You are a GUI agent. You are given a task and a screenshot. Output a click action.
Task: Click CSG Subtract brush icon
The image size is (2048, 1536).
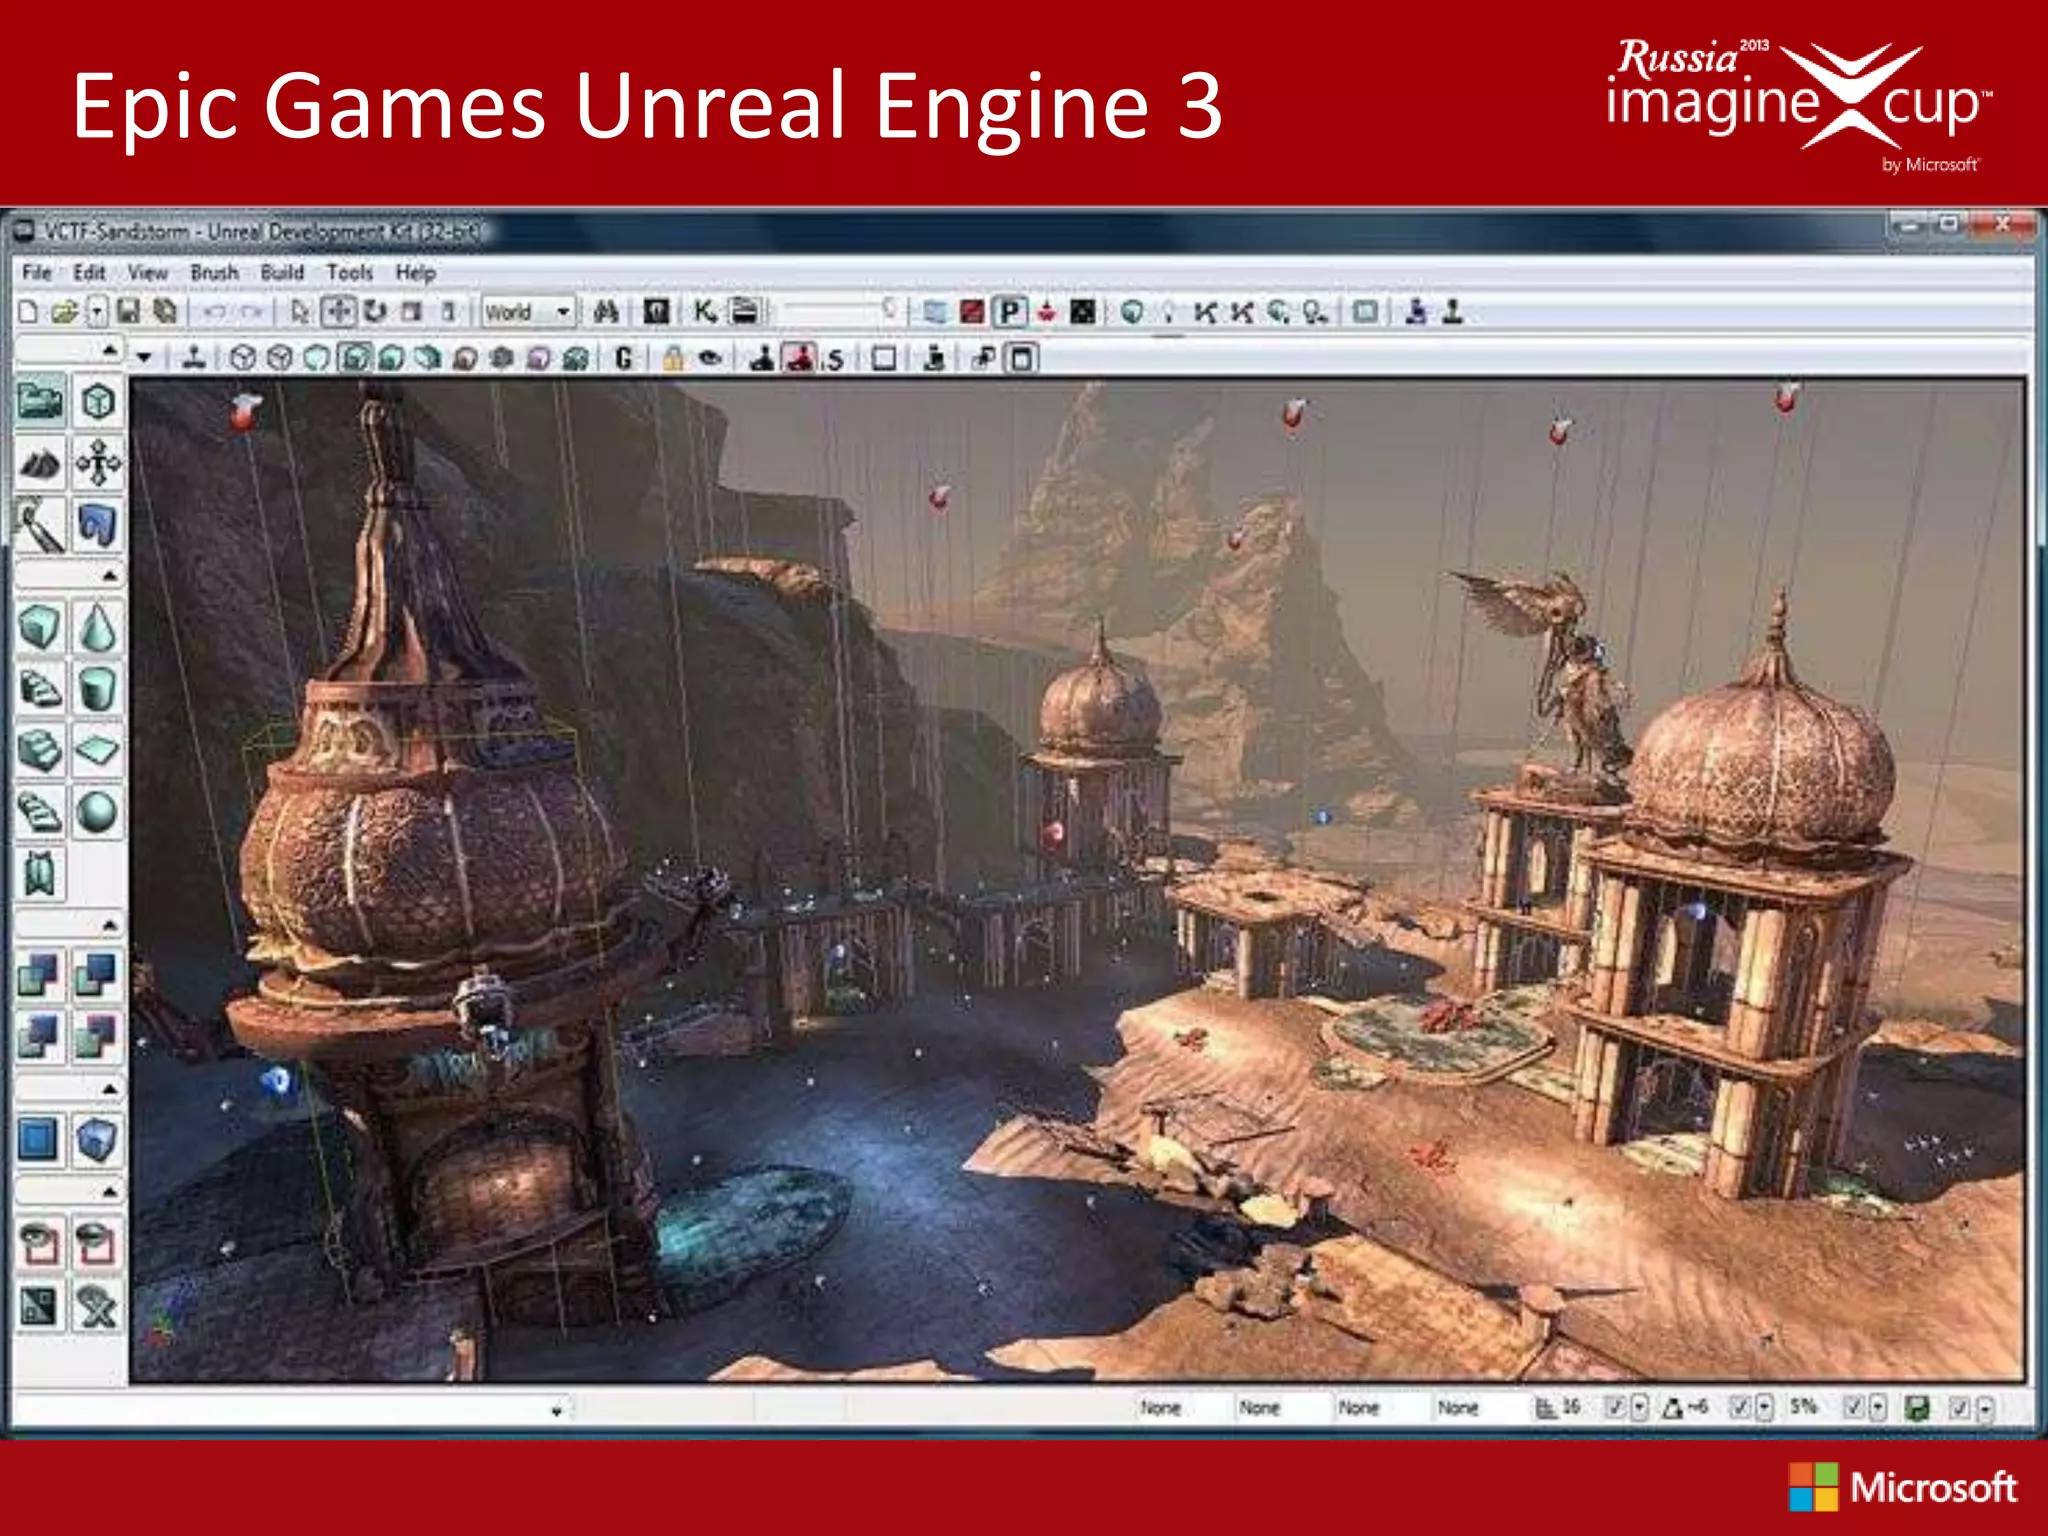pos(97,974)
